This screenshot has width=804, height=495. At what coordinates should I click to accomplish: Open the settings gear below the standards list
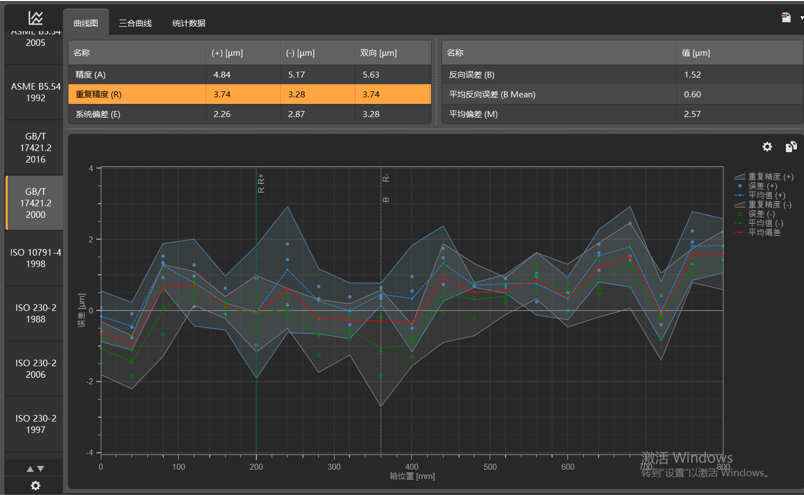(x=35, y=485)
